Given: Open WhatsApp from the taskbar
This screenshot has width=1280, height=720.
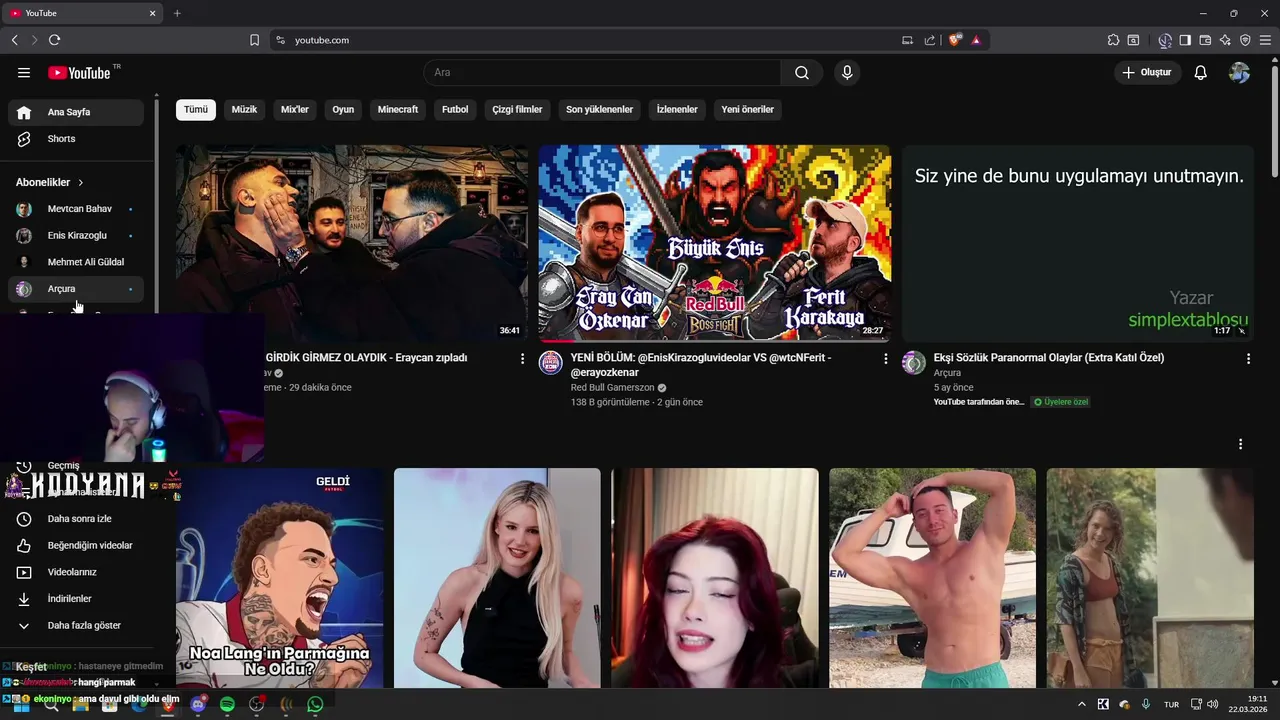Looking at the screenshot, I should [x=315, y=704].
